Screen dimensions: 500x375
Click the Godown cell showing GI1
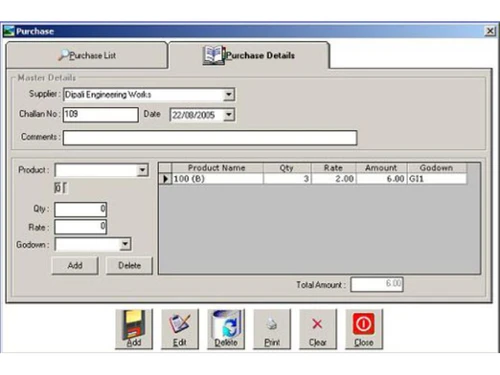(x=437, y=179)
